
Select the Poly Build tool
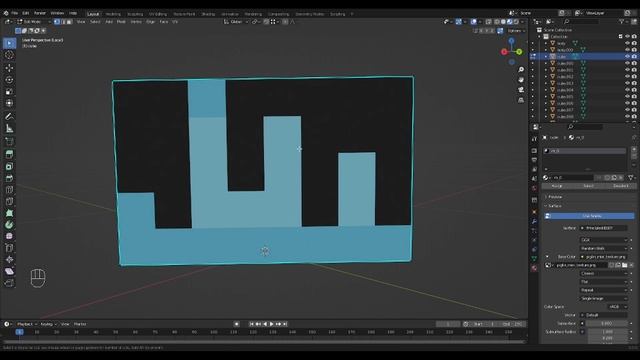pyautogui.click(x=9, y=213)
